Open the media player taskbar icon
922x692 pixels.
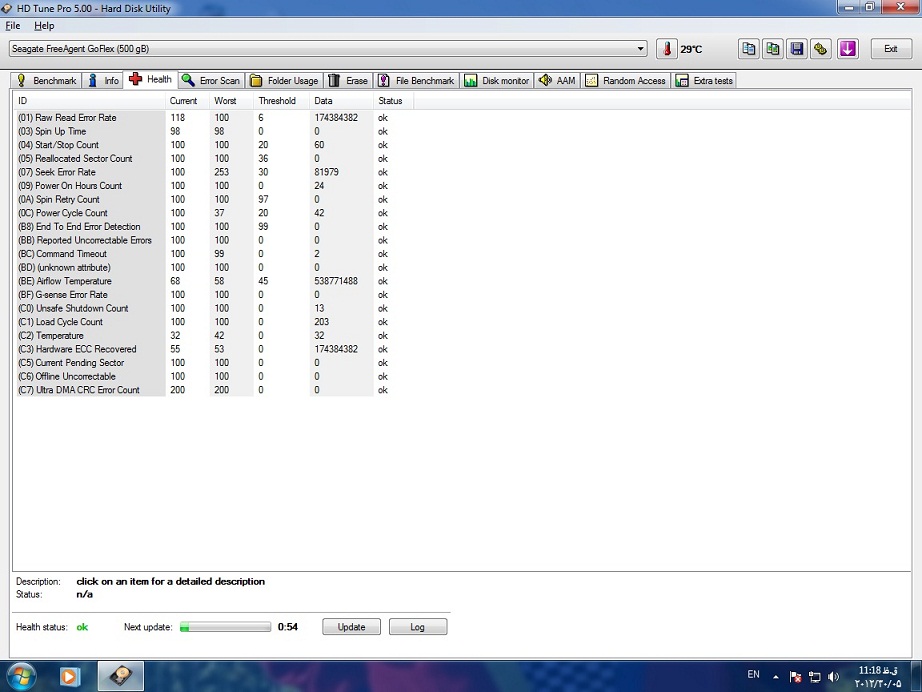click(x=70, y=676)
